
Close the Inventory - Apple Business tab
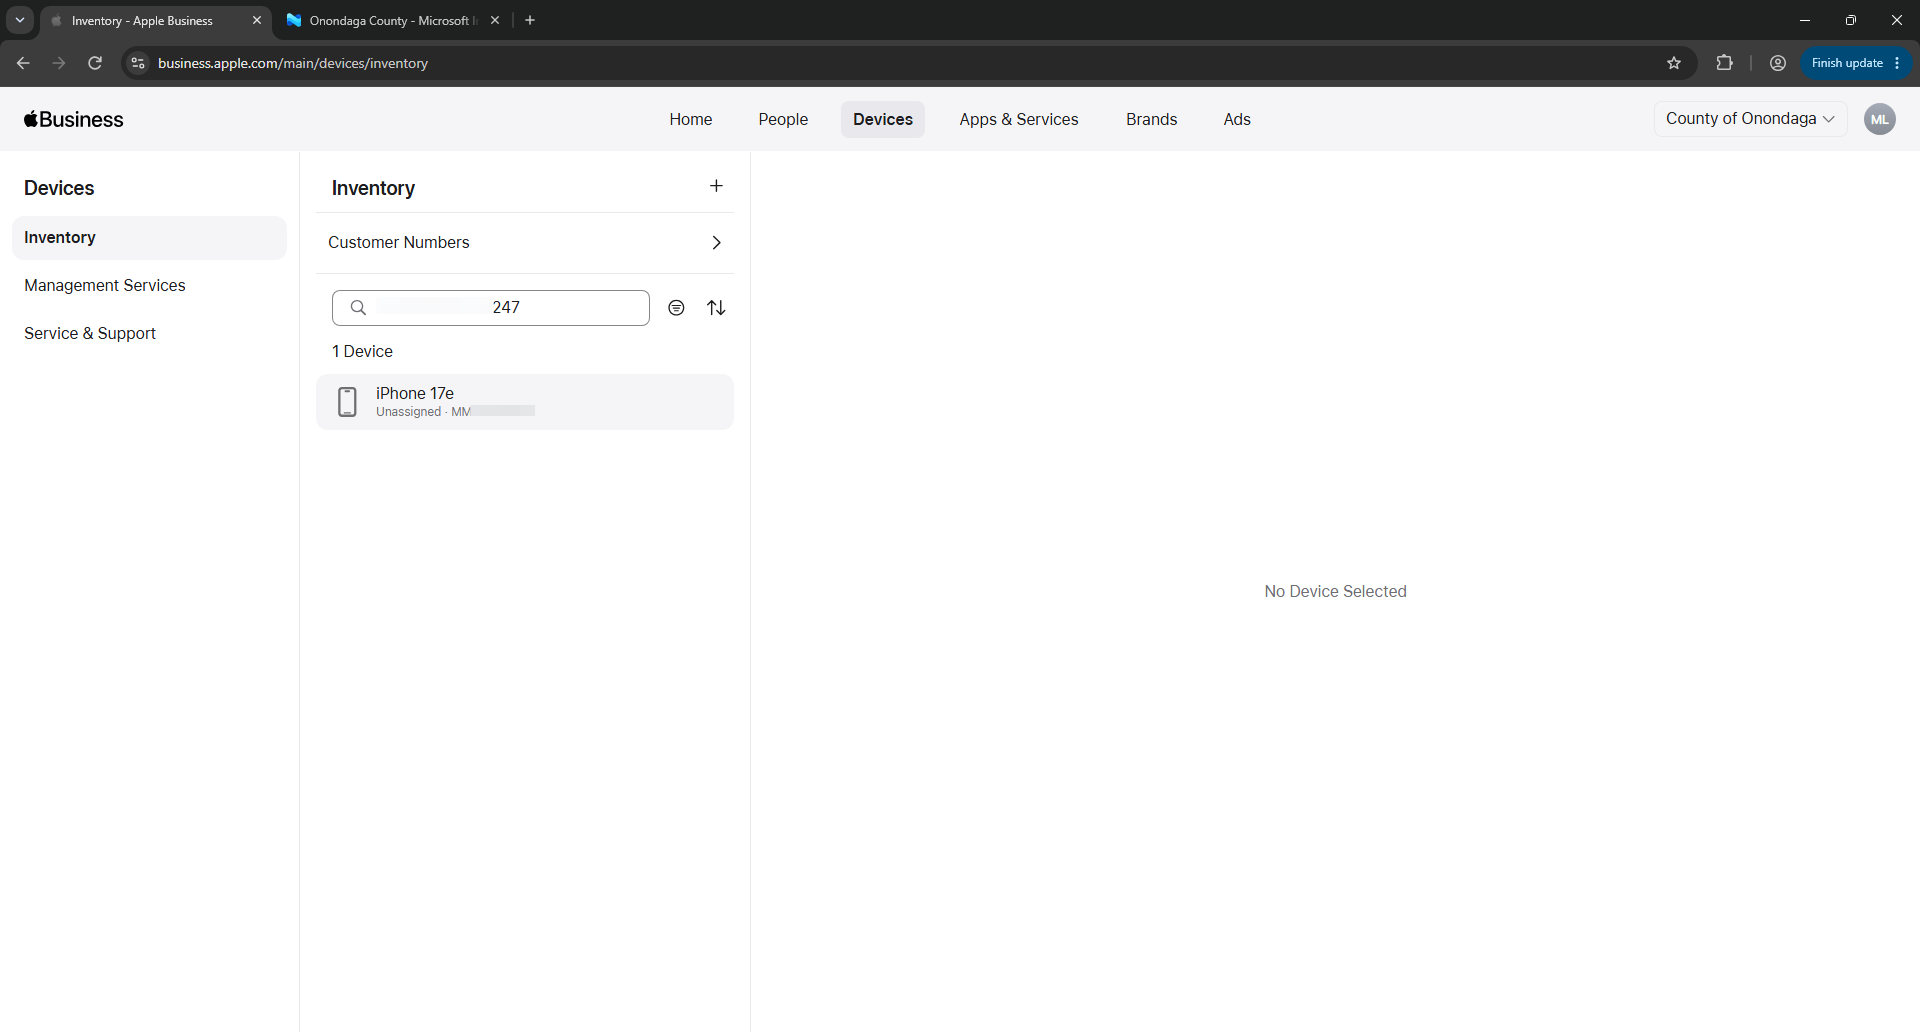click(x=257, y=20)
